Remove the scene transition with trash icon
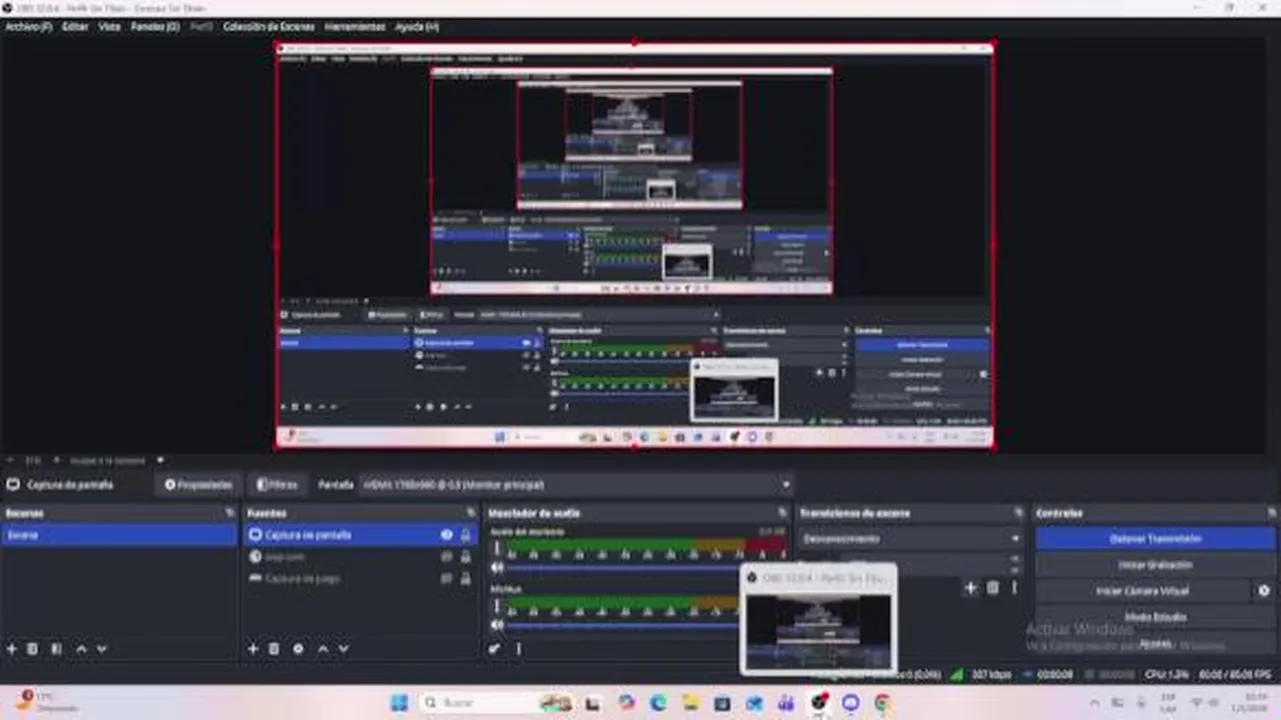1281x720 pixels. tap(993, 588)
